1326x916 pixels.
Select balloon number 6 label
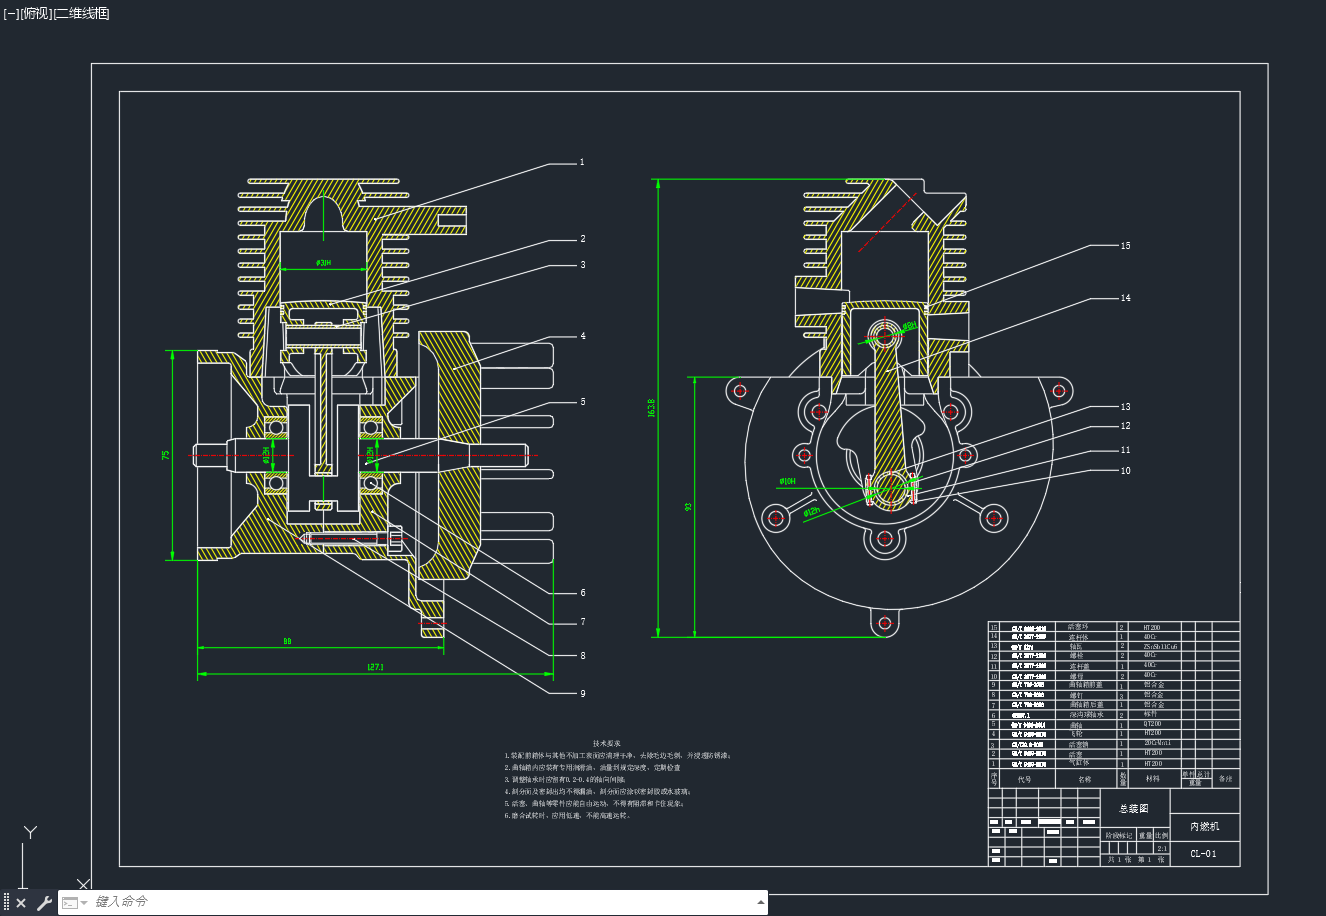click(x=583, y=593)
